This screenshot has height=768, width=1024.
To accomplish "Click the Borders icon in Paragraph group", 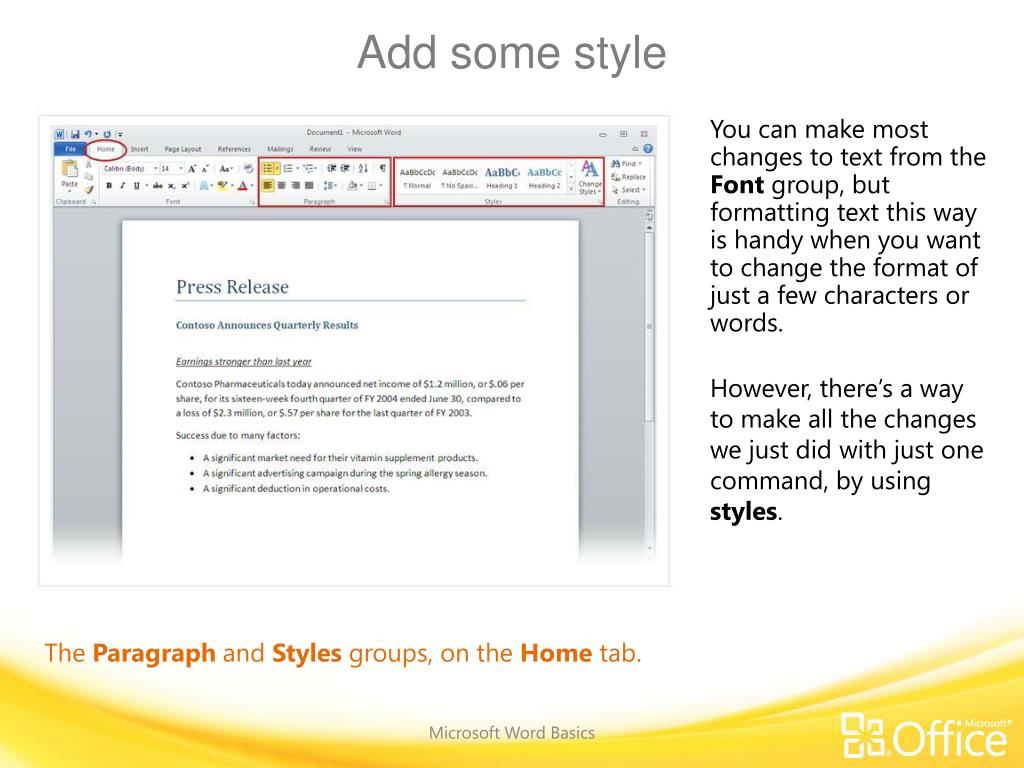I will tap(372, 186).
